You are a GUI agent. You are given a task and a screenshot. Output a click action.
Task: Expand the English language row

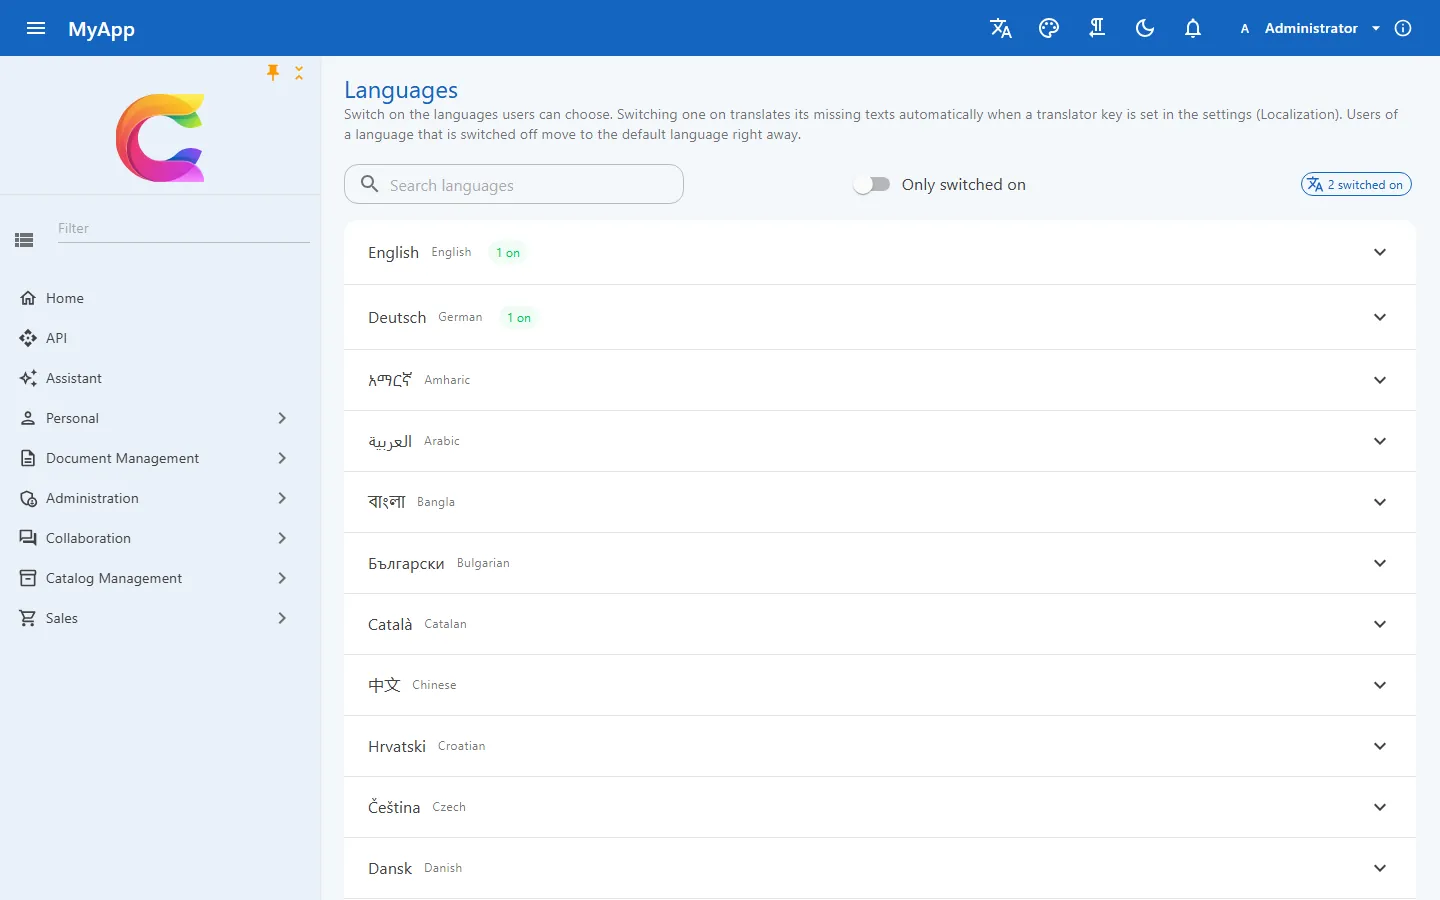[x=880, y=252]
